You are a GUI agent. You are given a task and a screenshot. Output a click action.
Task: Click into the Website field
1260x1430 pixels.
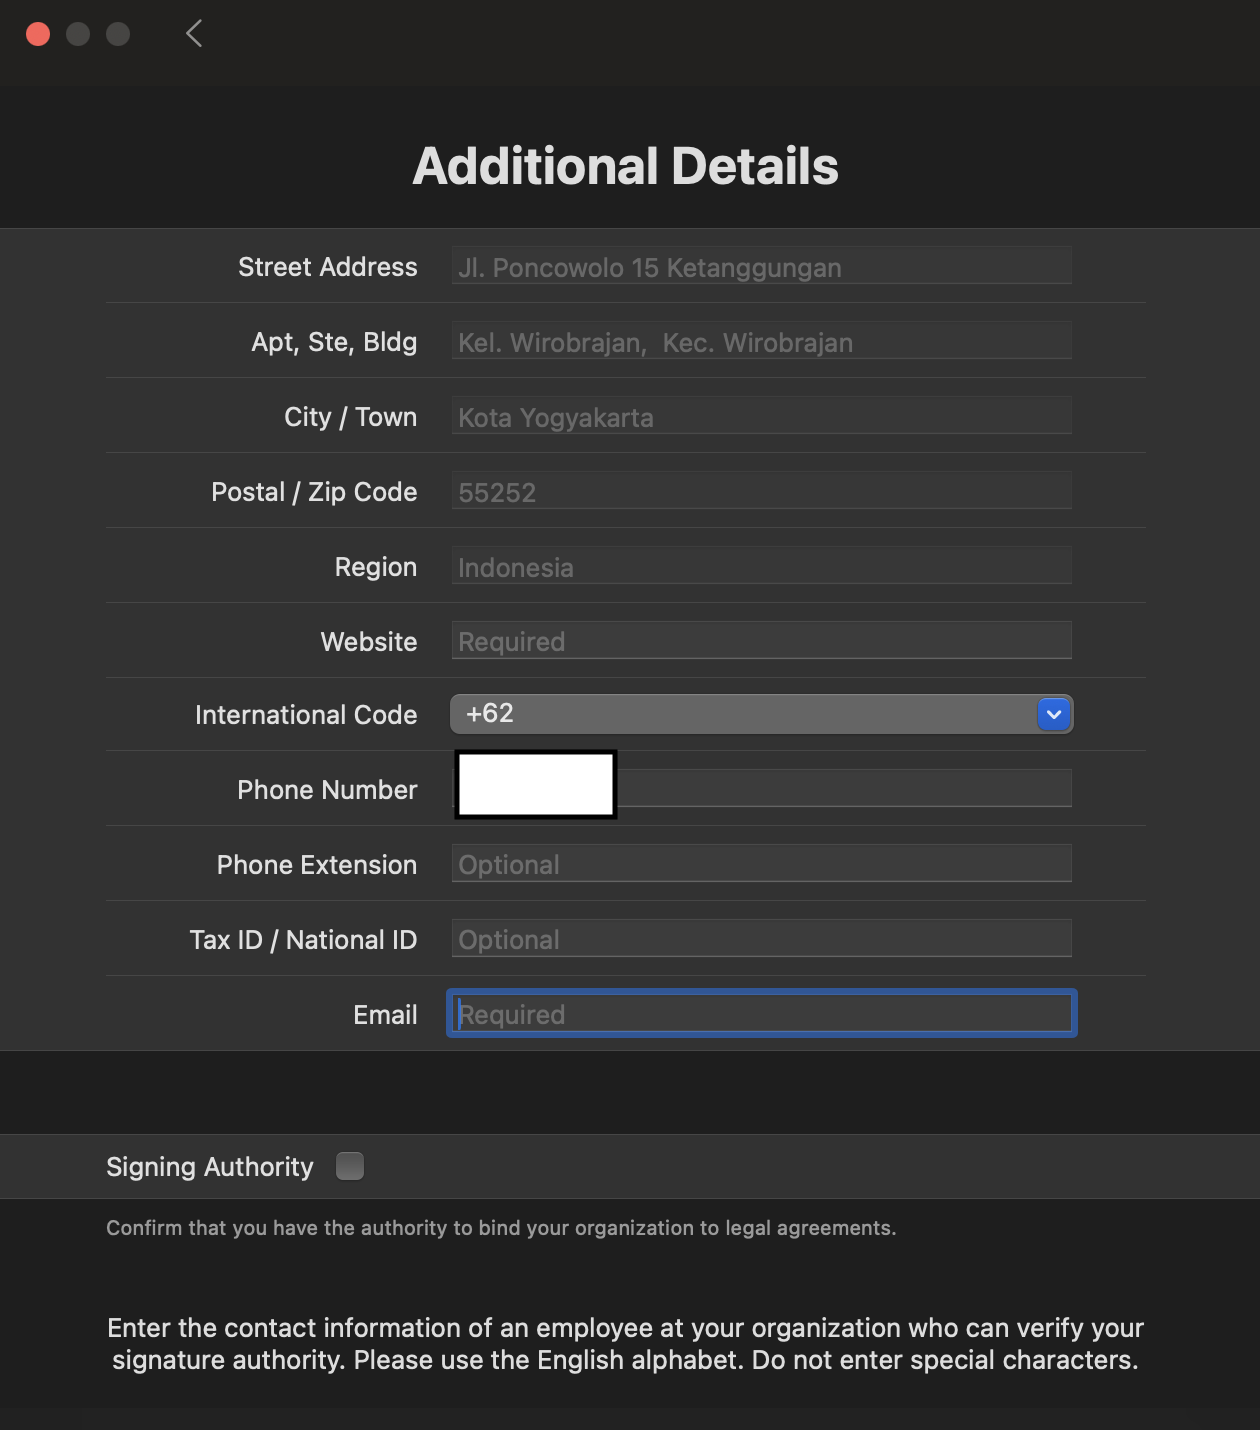point(761,641)
